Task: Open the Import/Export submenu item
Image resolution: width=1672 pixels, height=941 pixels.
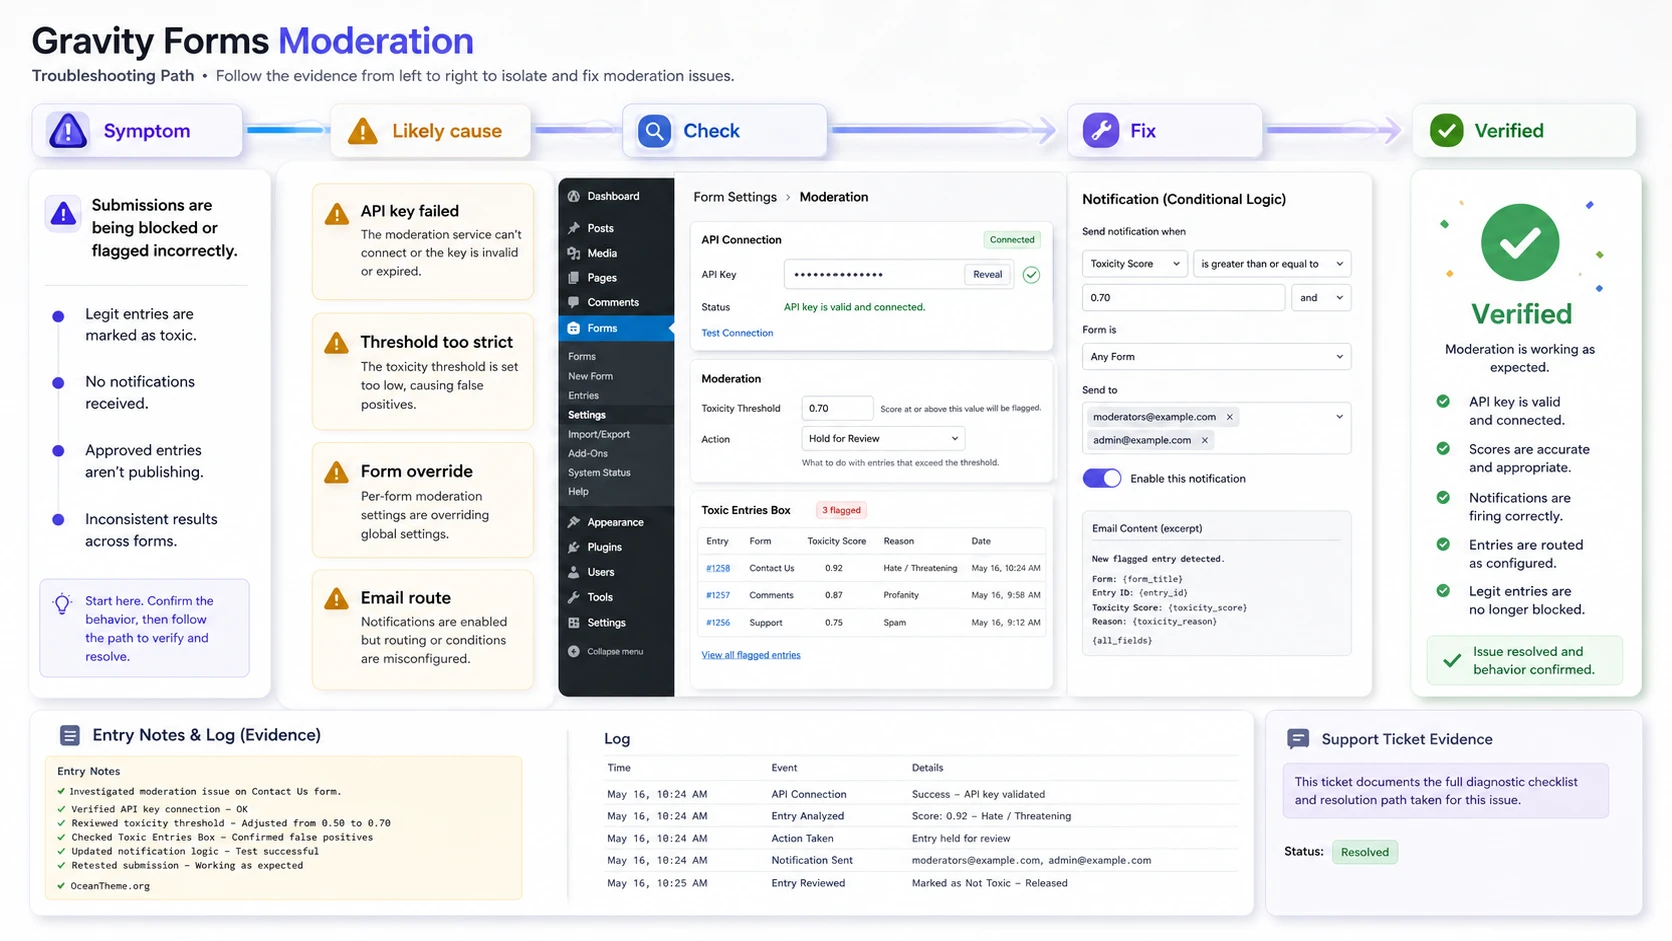Action: coord(599,434)
